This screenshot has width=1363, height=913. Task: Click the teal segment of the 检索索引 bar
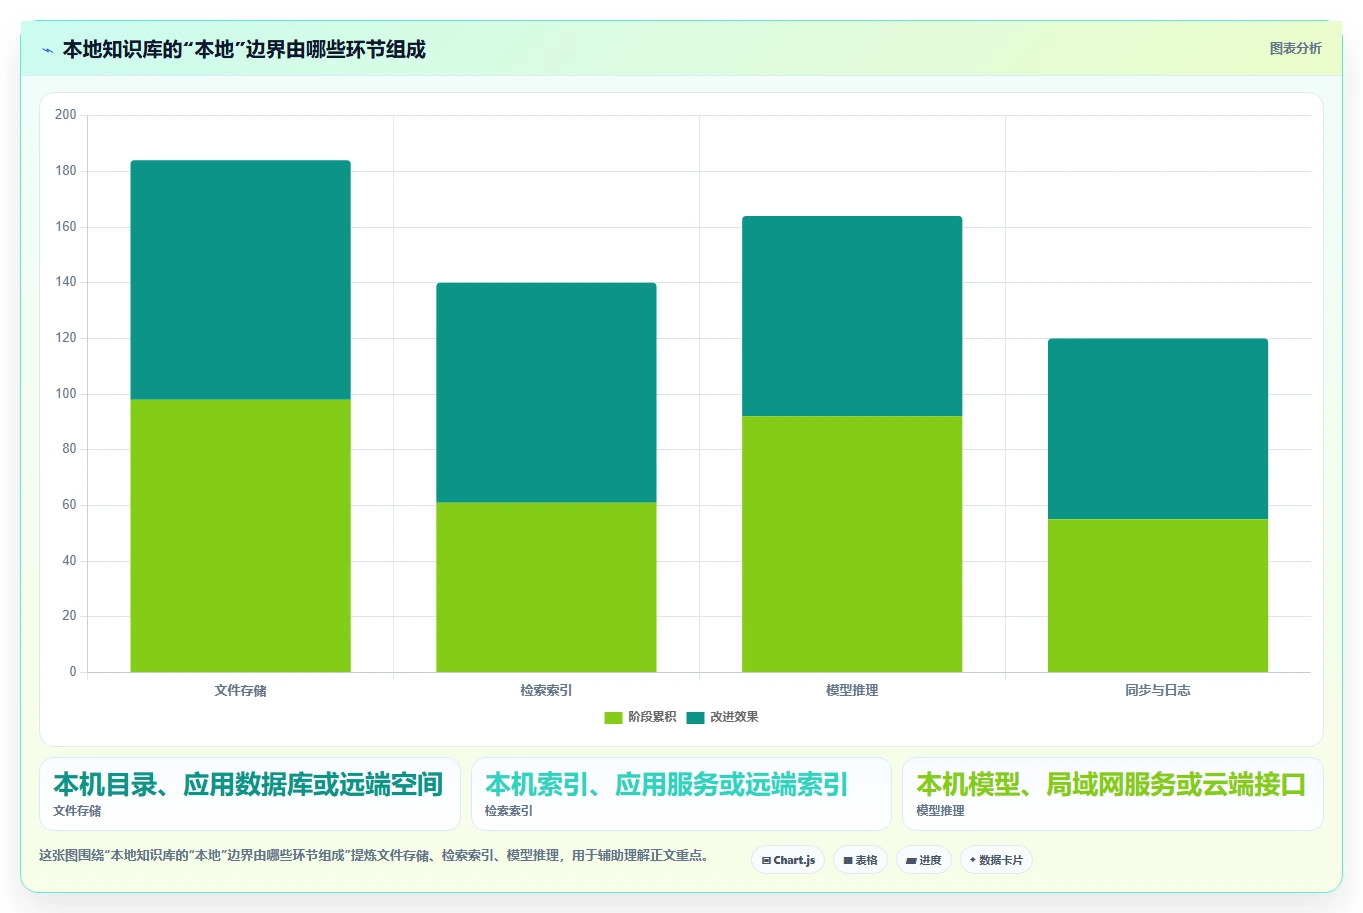(x=546, y=392)
